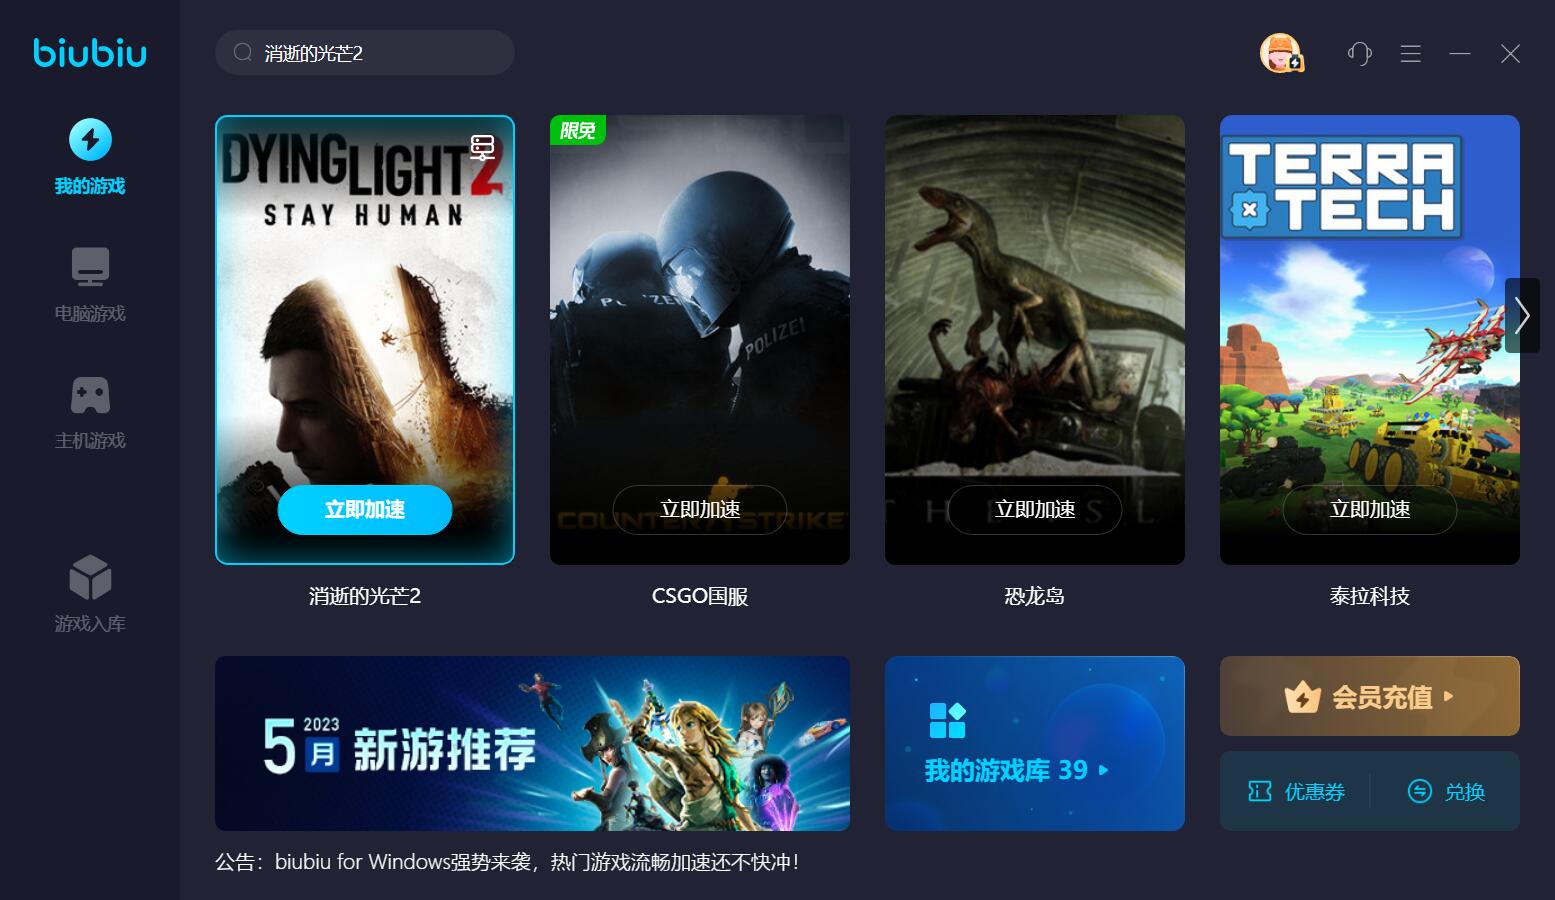Viewport: 1555px width, 900px height.
Task: Open the customer support headset icon
Action: click(x=1359, y=53)
